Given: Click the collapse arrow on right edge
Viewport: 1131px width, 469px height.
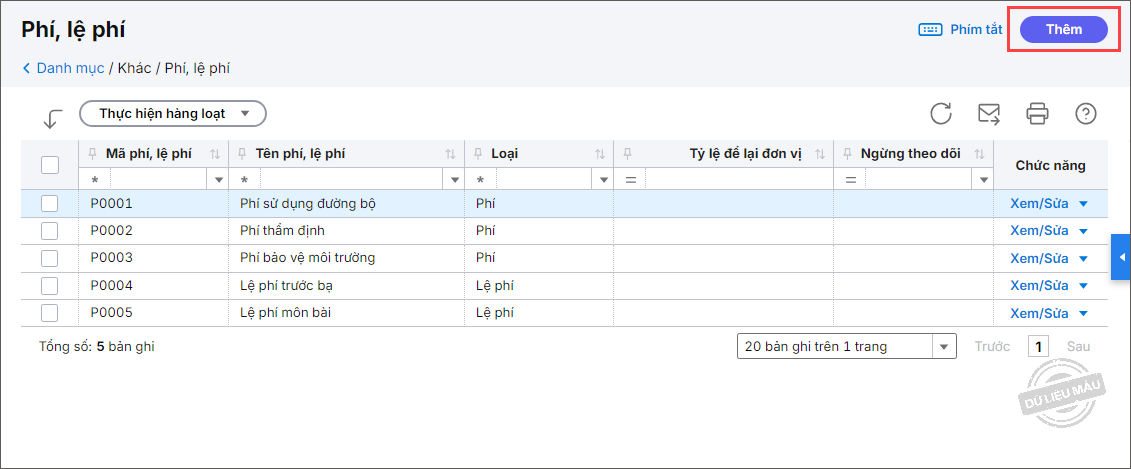Looking at the screenshot, I should pyautogui.click(x=1121, y=258).
